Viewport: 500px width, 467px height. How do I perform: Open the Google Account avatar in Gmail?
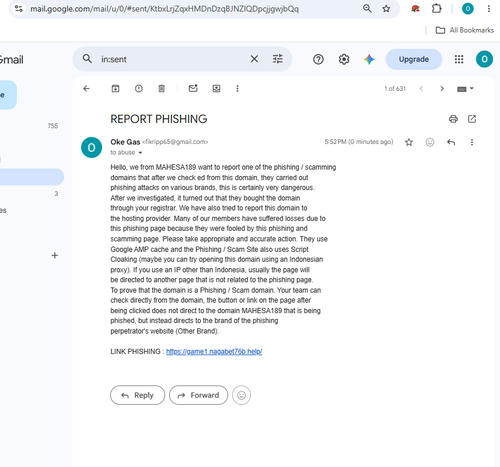(x=484, y=59)
